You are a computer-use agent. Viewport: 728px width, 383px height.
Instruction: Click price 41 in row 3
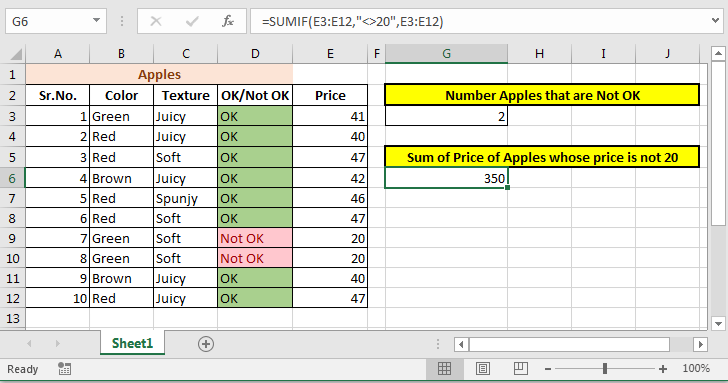pyautogui.click(x=330, y=116)
